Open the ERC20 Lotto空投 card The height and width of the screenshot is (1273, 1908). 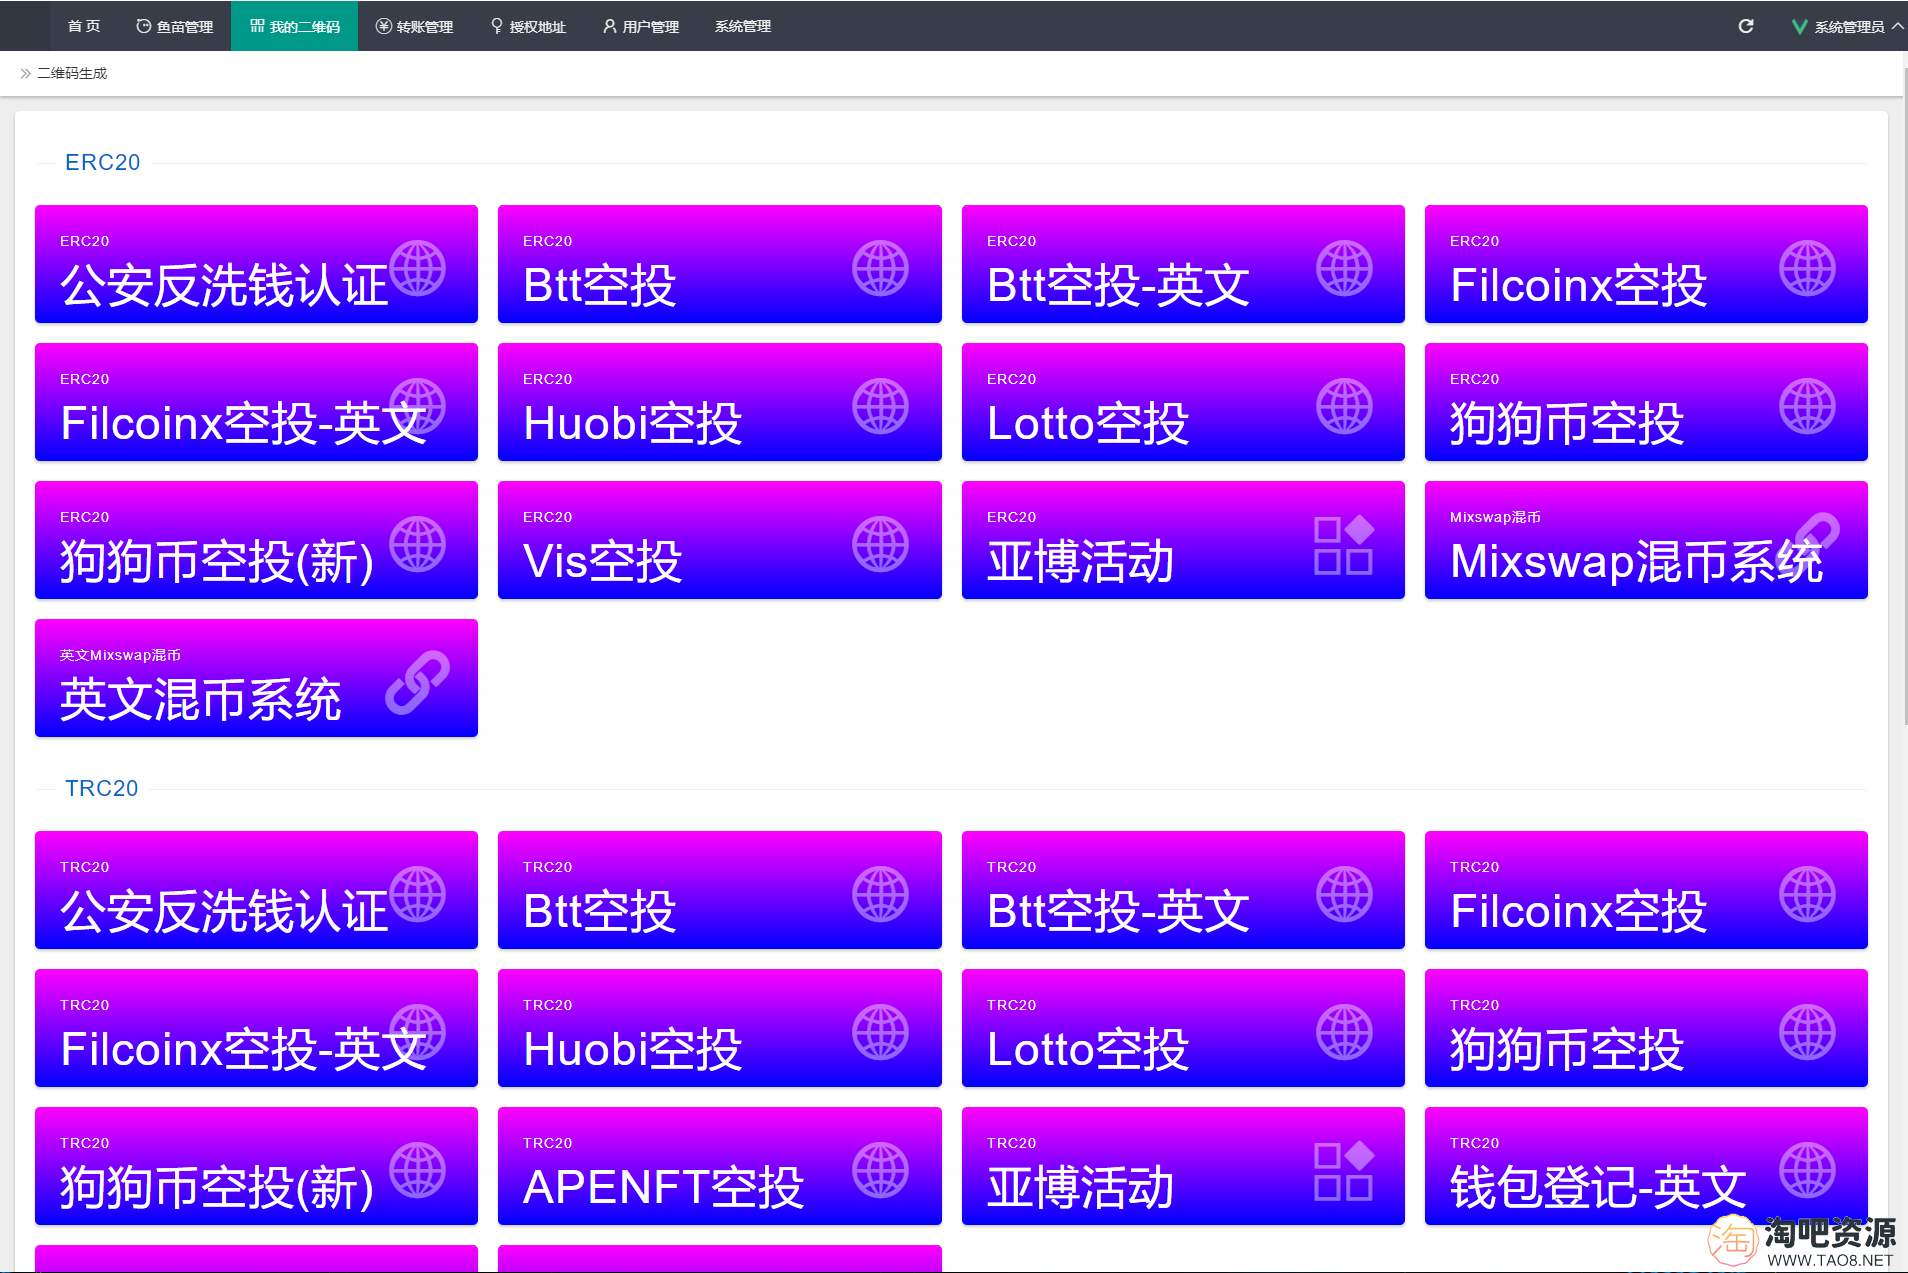[1183, 402]
